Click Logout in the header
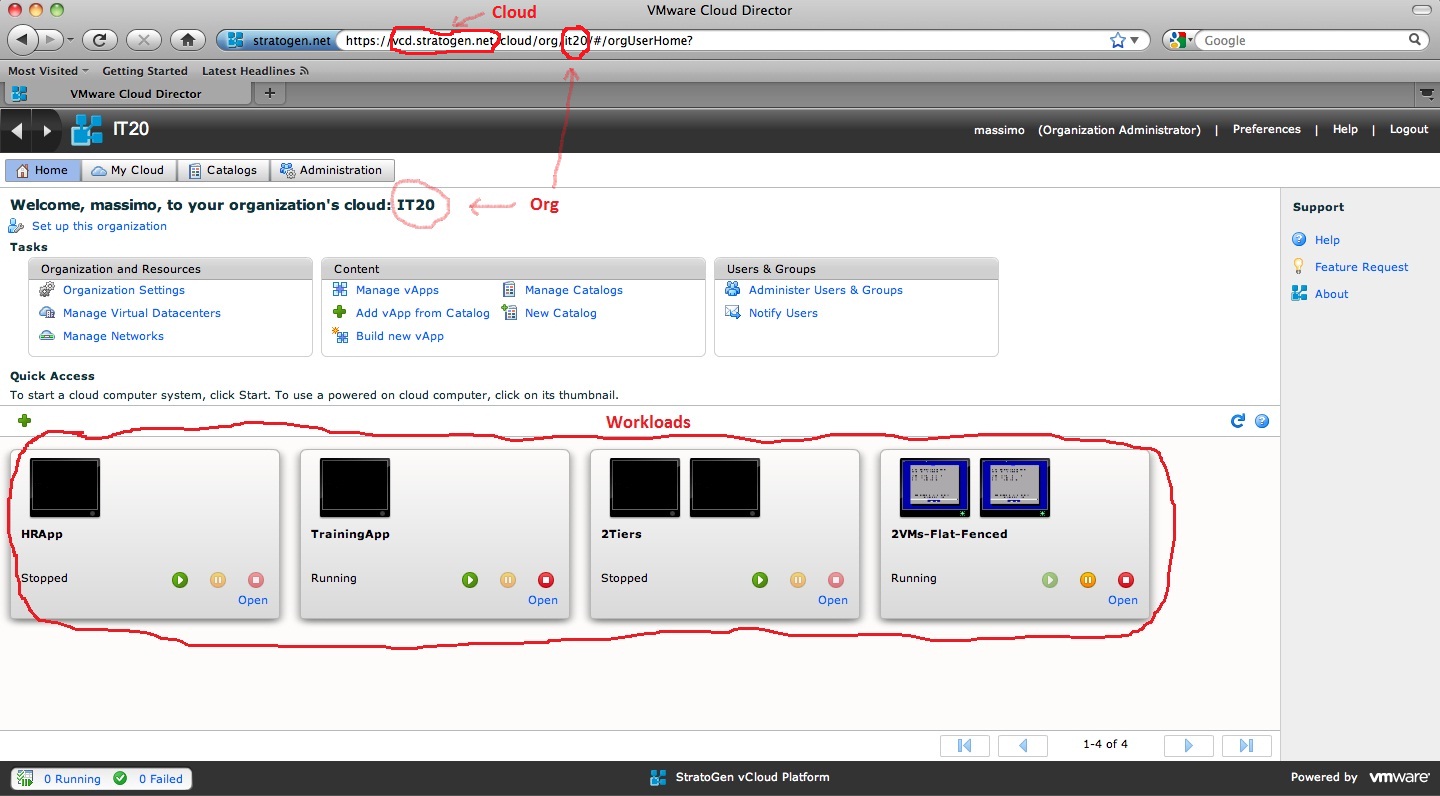The width and height of the screenshot is (1440, 796). click(x=1408, y=130)
